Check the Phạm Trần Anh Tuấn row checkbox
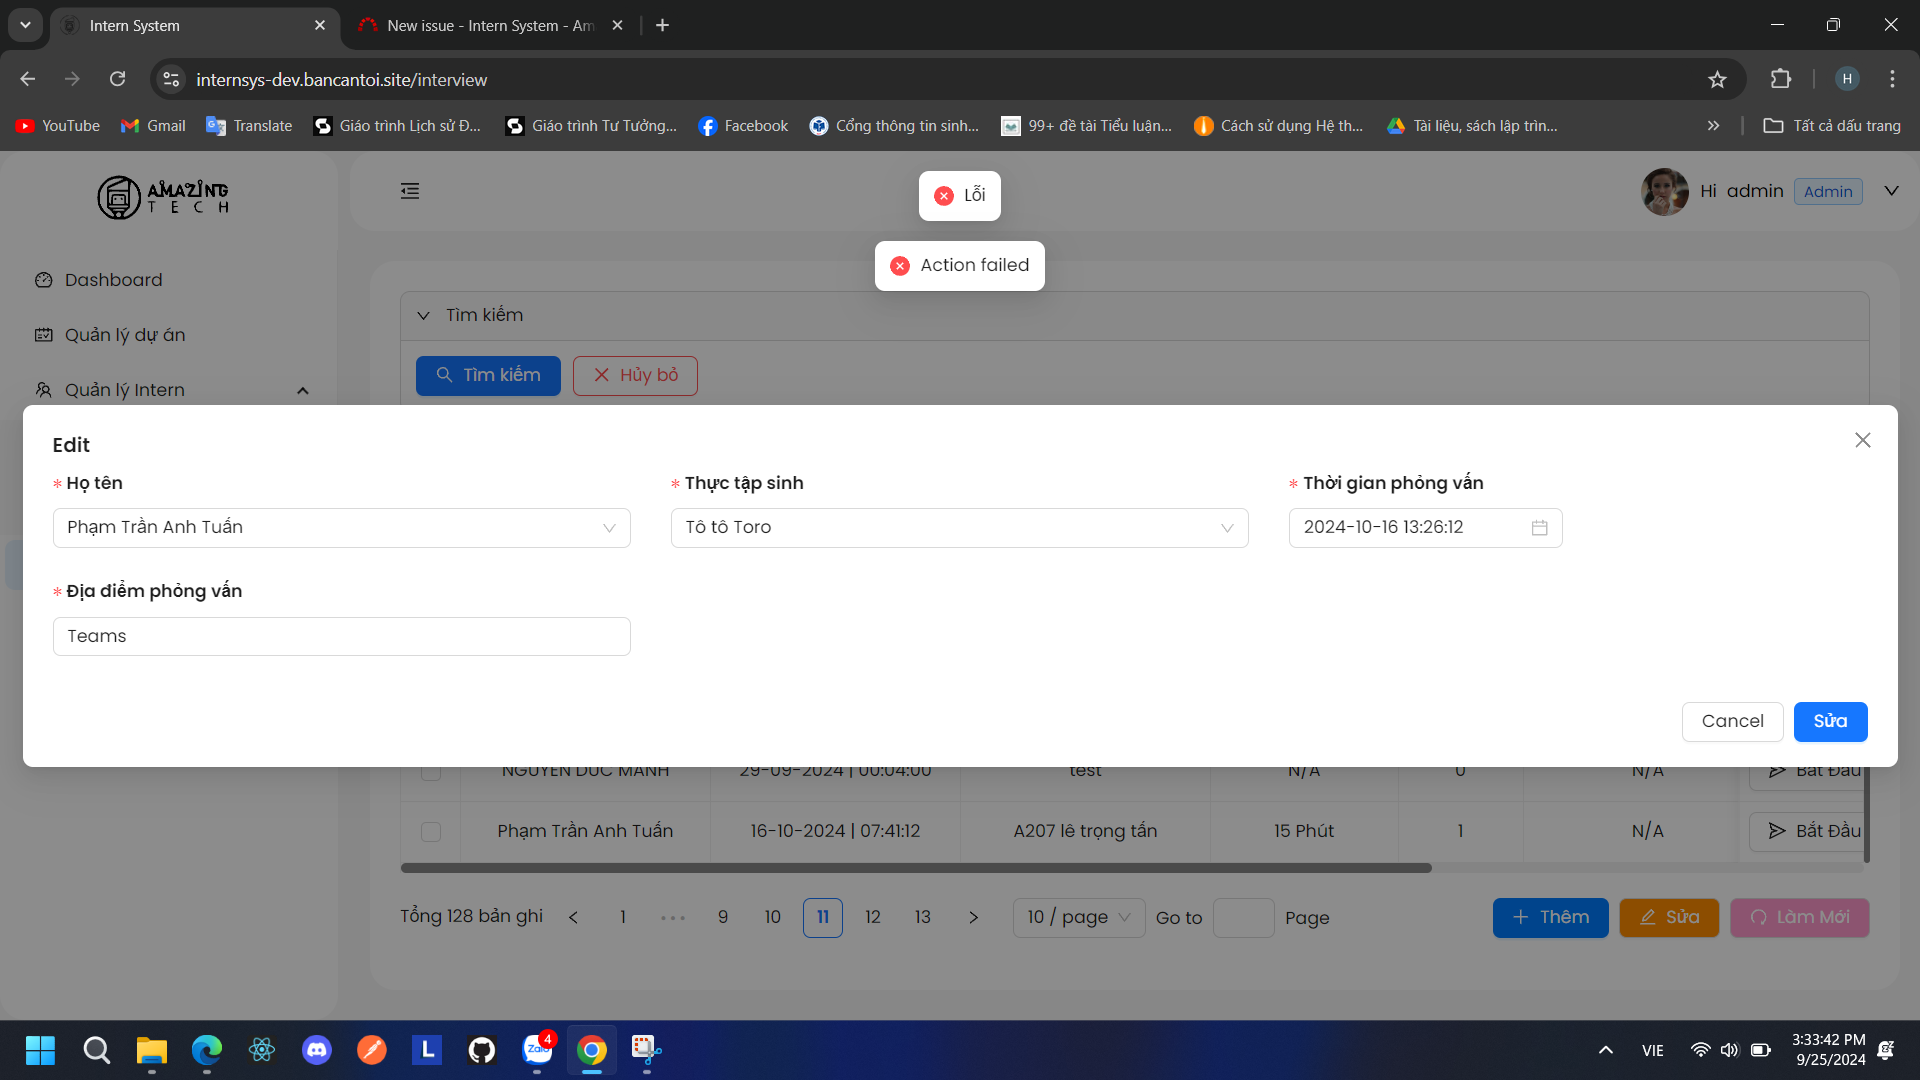This screenshot has width=1920, height=1080. (431, 832)
